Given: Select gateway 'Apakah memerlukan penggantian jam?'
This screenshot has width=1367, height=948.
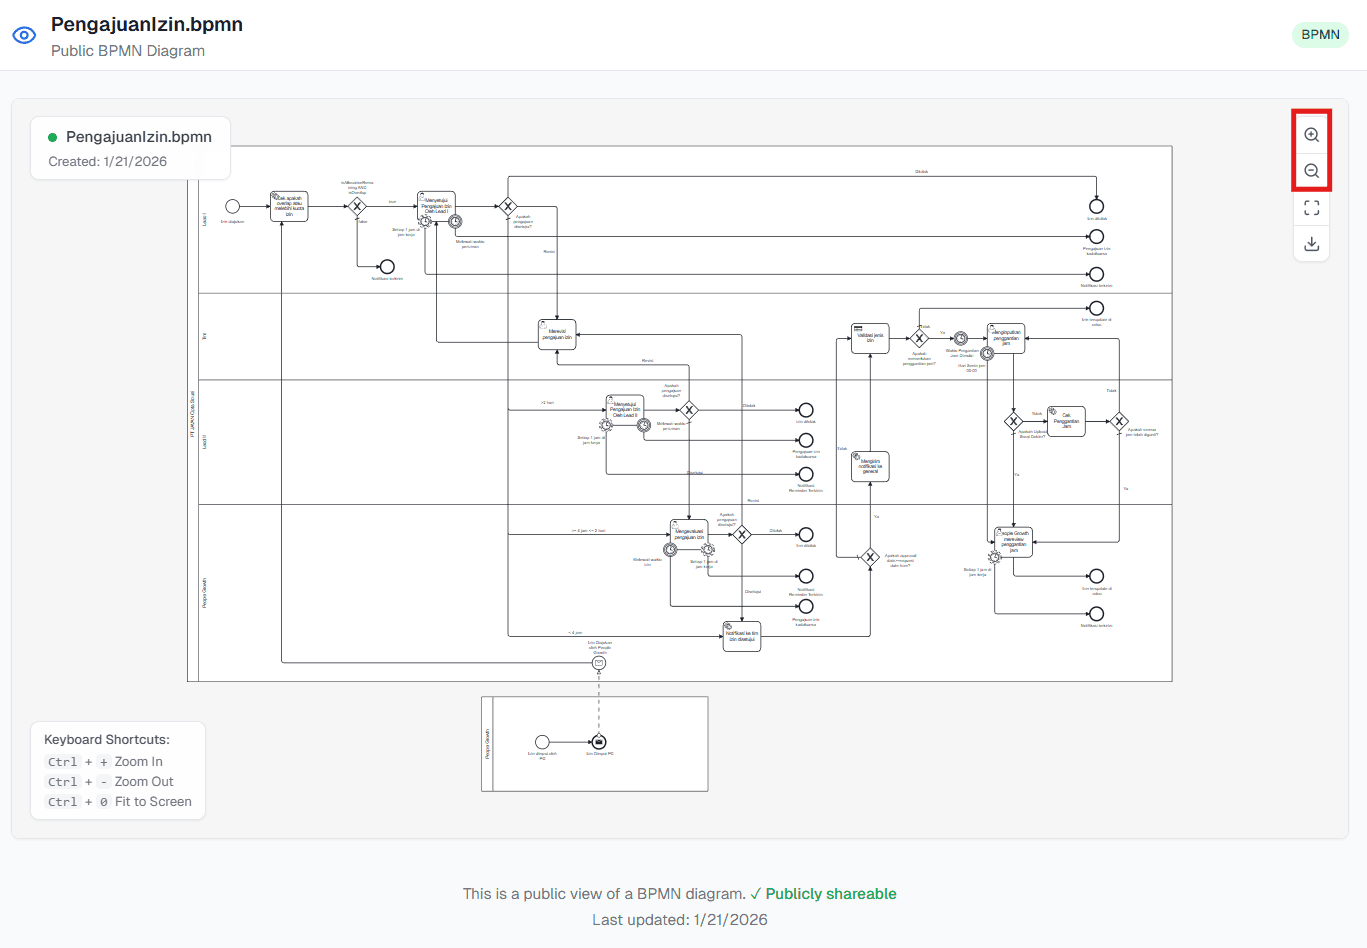Looking at the screenshot, I should [919, 338].
